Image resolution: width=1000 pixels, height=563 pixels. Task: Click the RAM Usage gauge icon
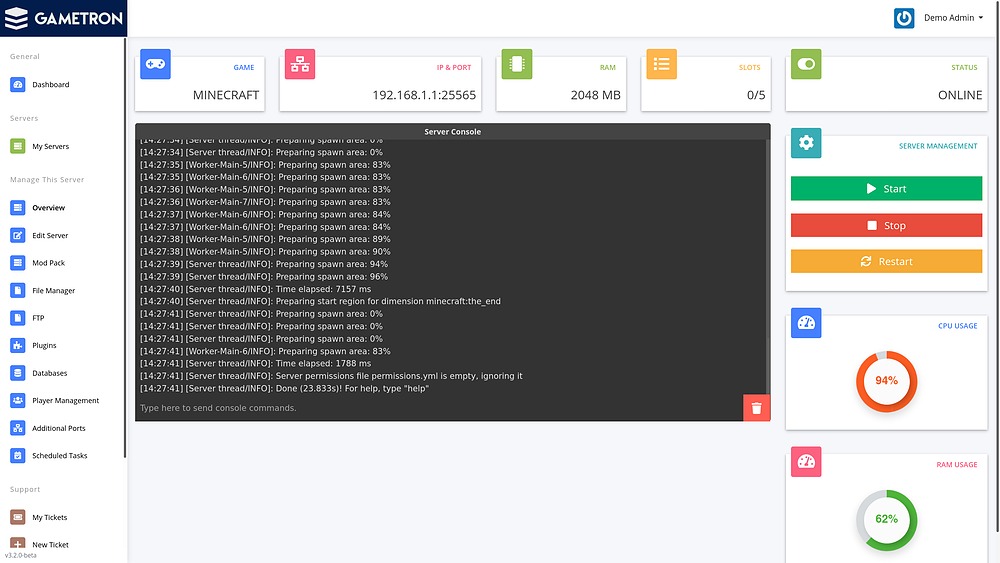pos(806,462)
